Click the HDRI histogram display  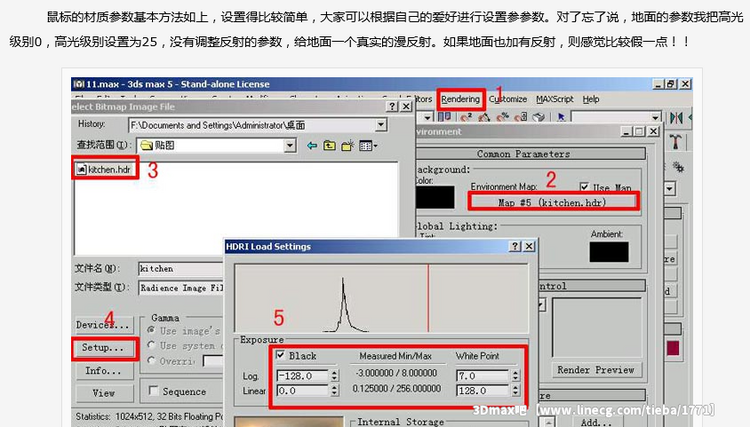pos(381,298)
